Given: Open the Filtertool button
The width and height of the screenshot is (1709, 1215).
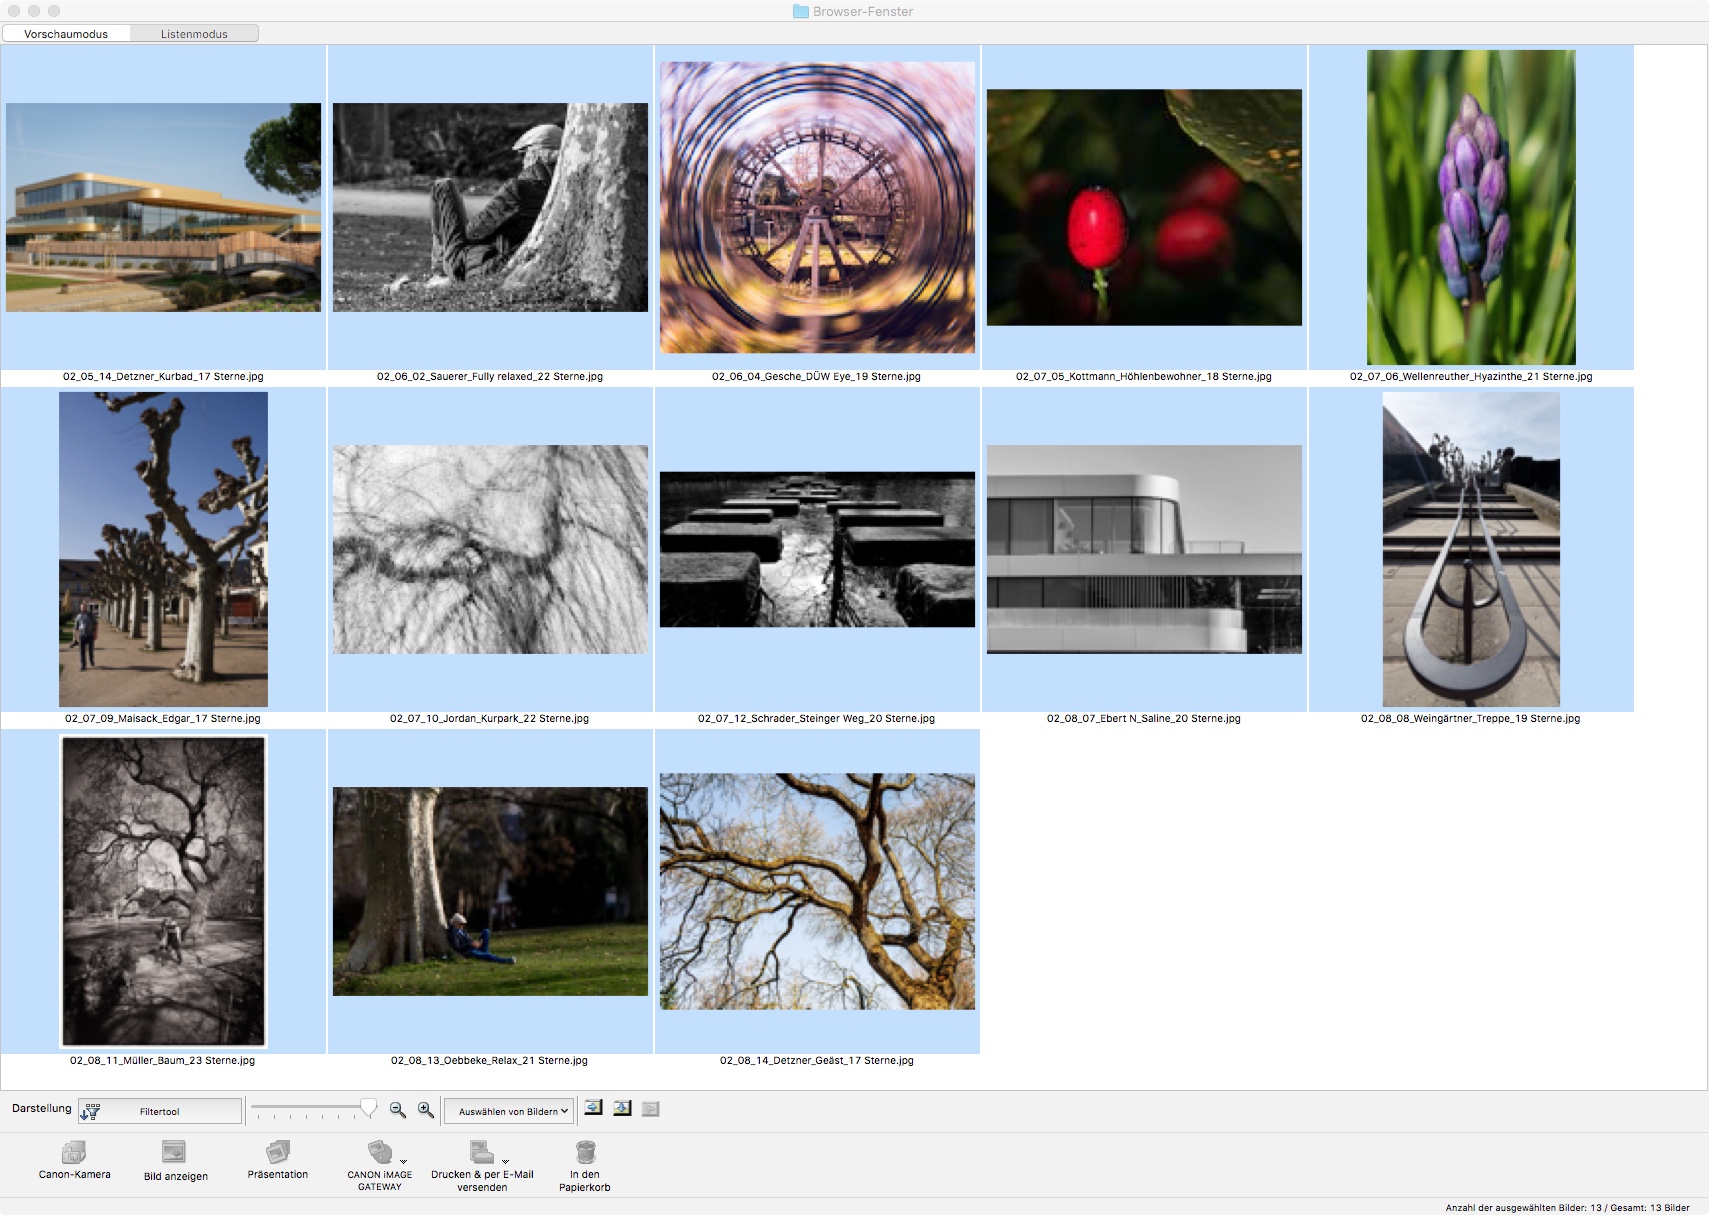Looking at the screenshot, I should point(160,1111).
